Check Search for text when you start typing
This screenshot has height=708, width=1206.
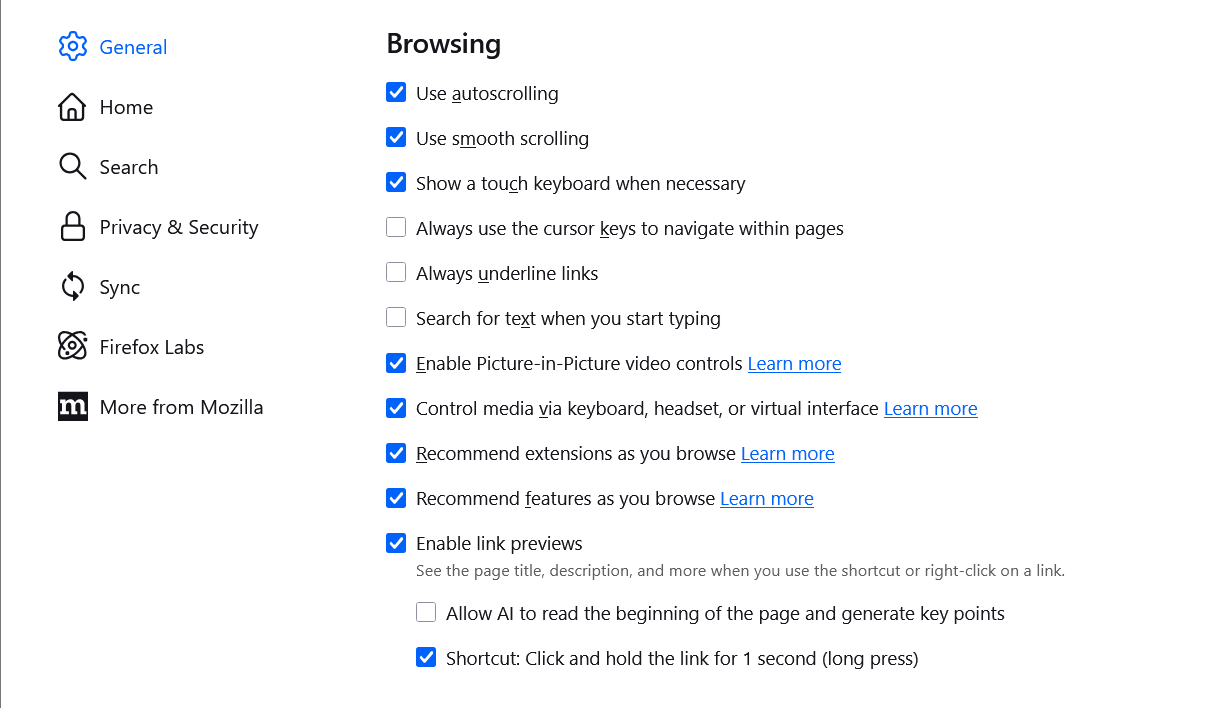(x=396, y=318)
